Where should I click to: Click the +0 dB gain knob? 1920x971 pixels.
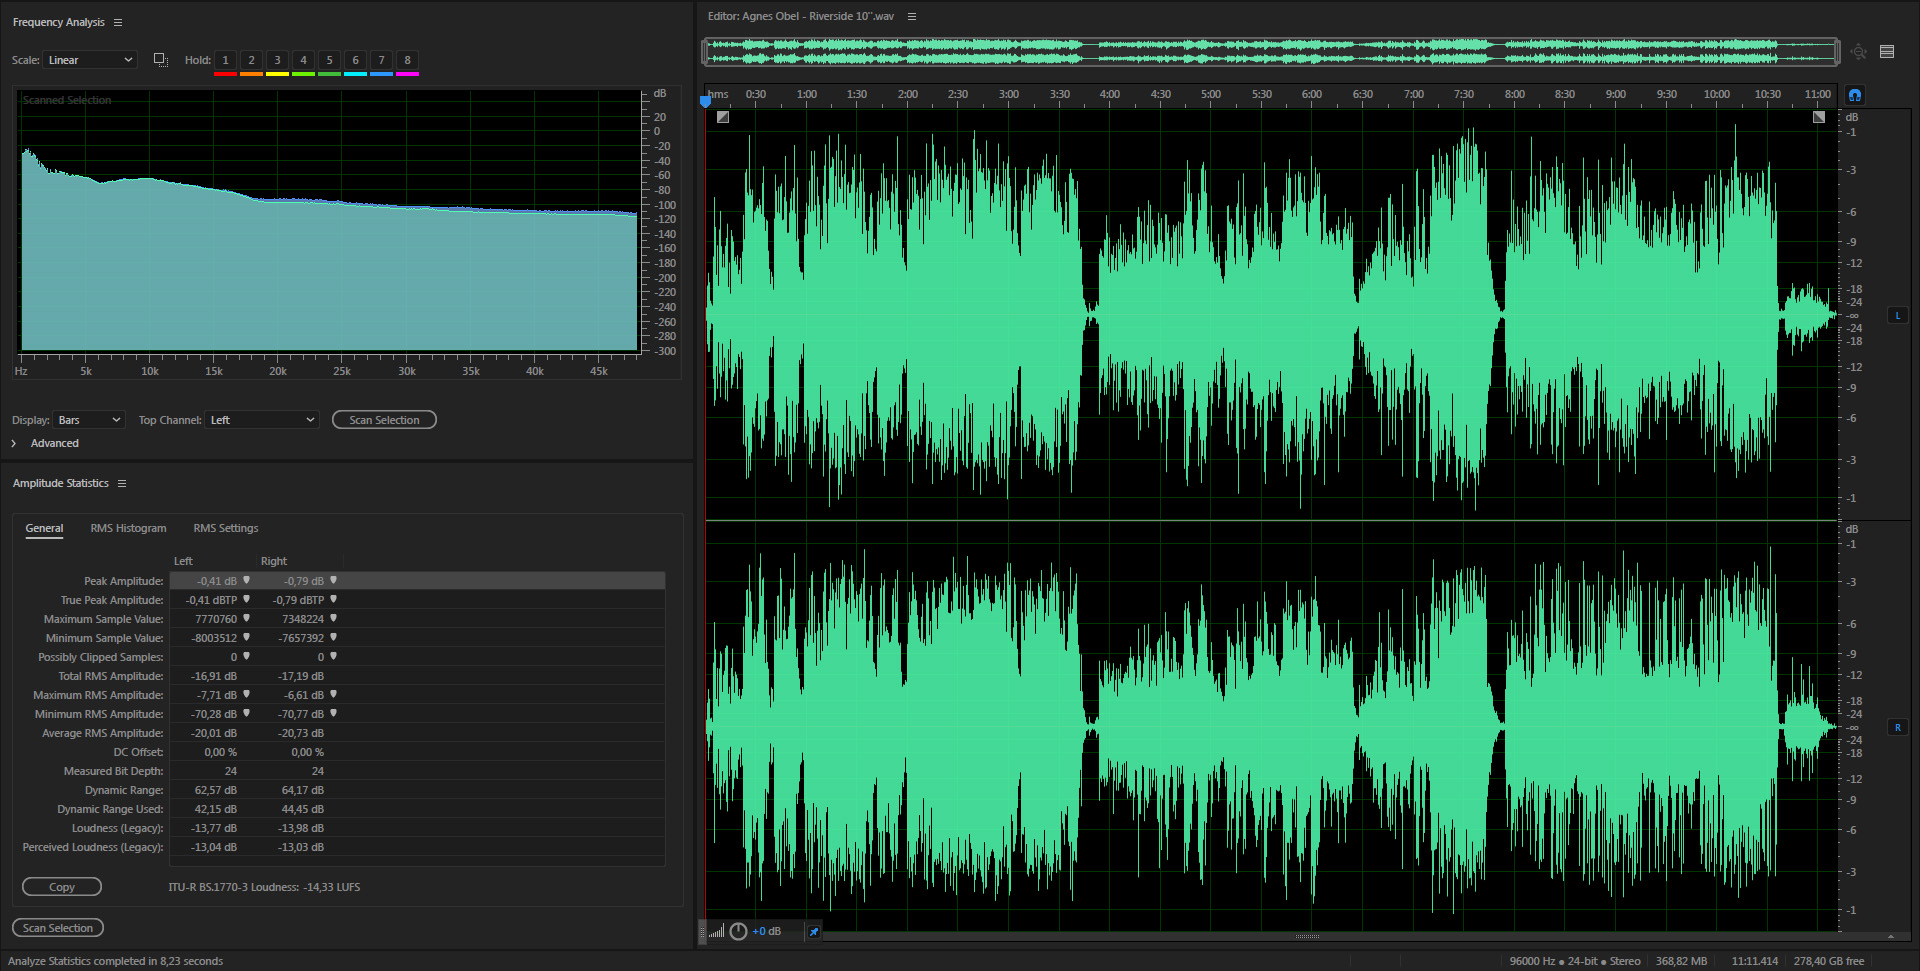(738, 931)
